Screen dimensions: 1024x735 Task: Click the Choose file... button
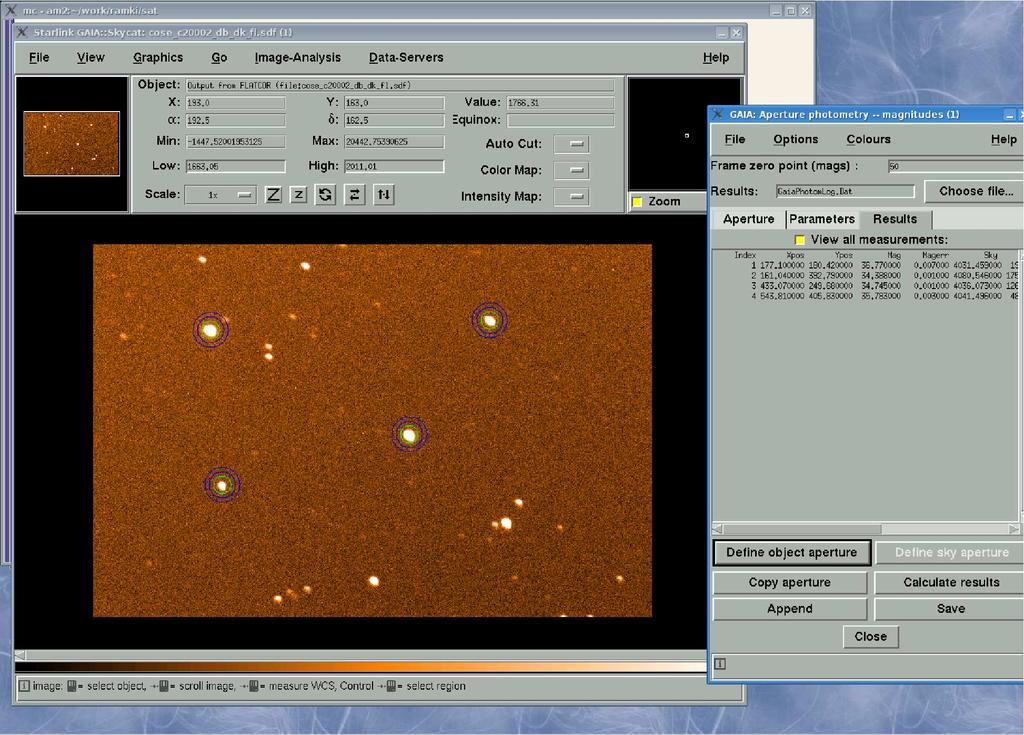pos(975,191)
